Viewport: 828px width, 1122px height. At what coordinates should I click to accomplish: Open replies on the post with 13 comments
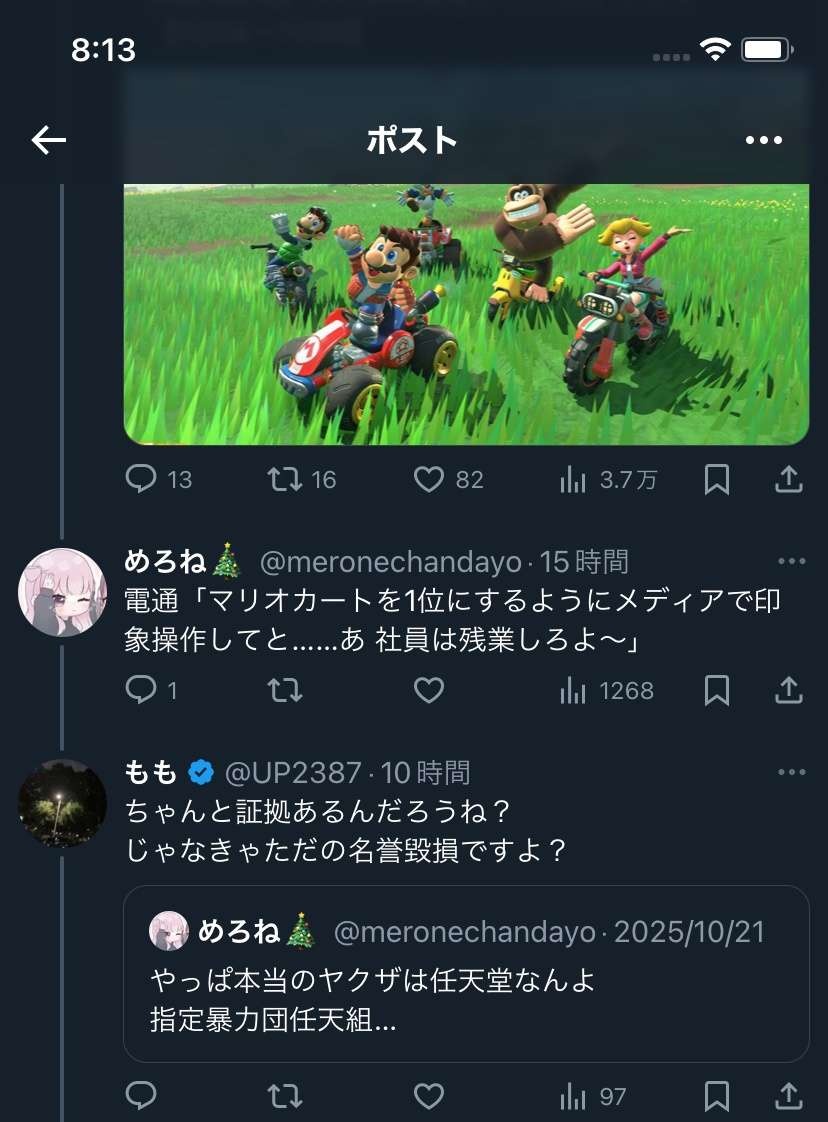159,479
